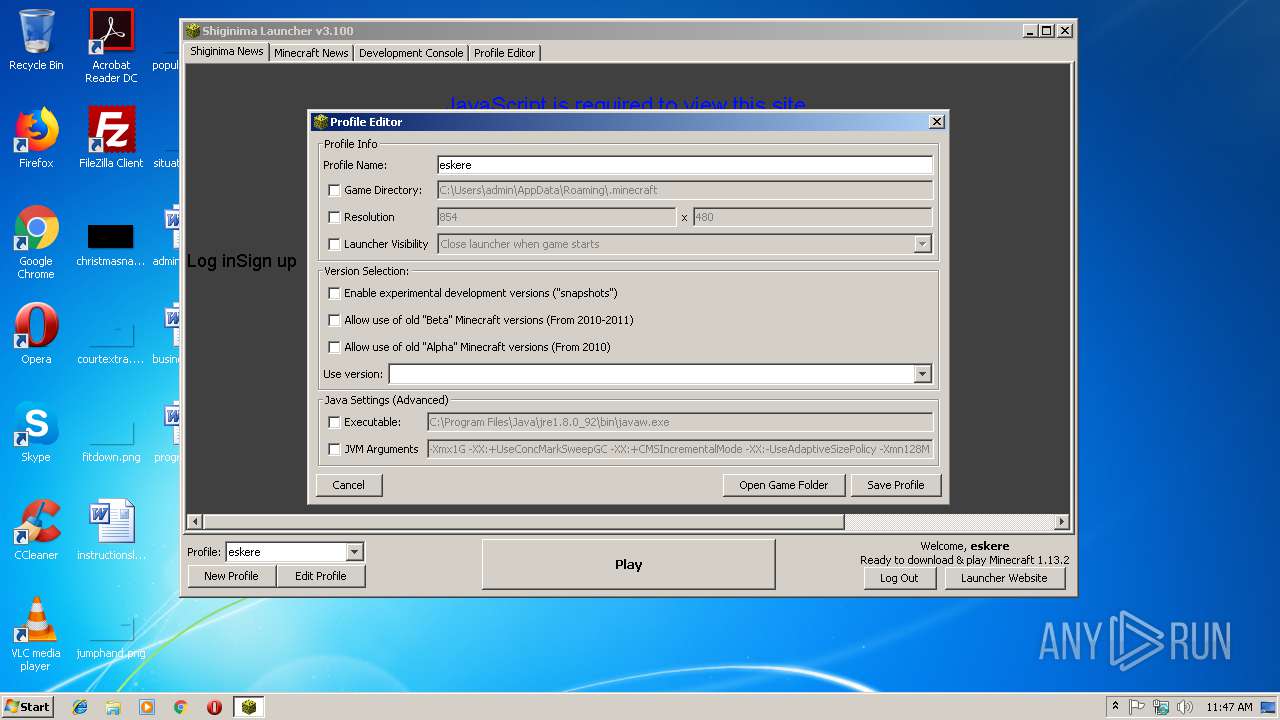The image size is (1280, 720).
Task: Click the big Play button
Action: [629, 564]
